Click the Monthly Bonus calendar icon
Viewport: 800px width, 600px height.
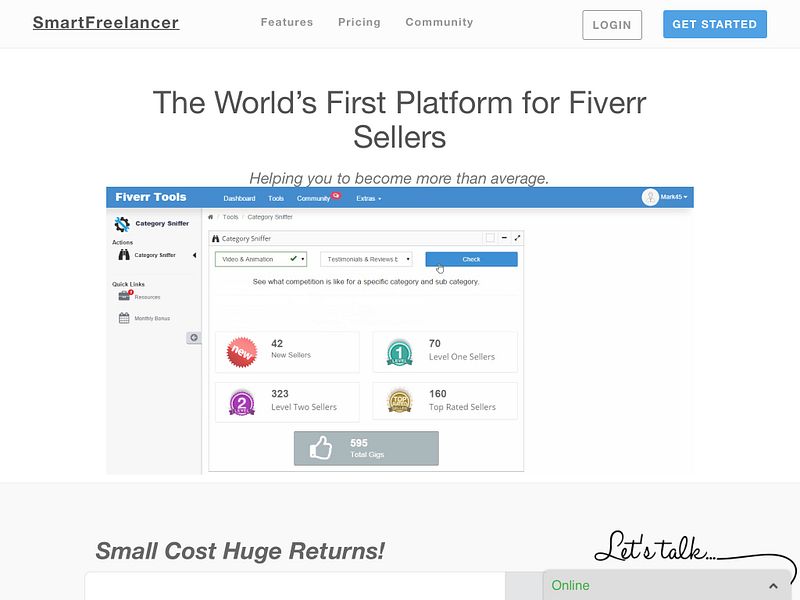click(x=124, y=318)
